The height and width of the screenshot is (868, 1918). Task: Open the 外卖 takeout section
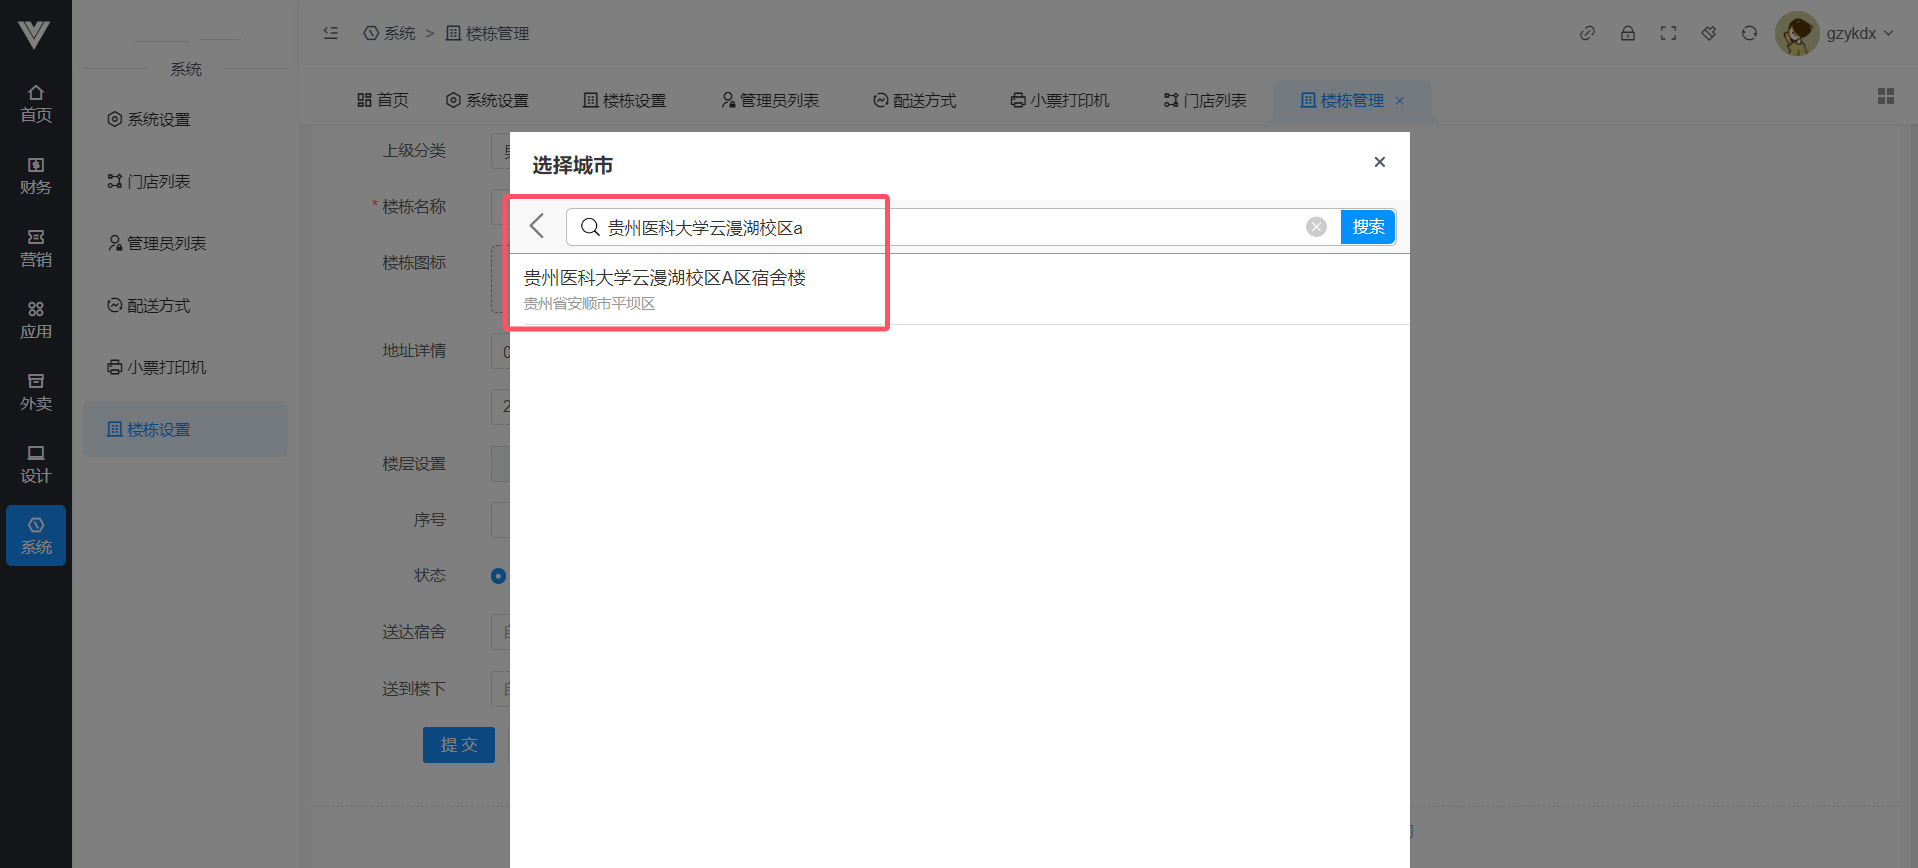(36, 392)
